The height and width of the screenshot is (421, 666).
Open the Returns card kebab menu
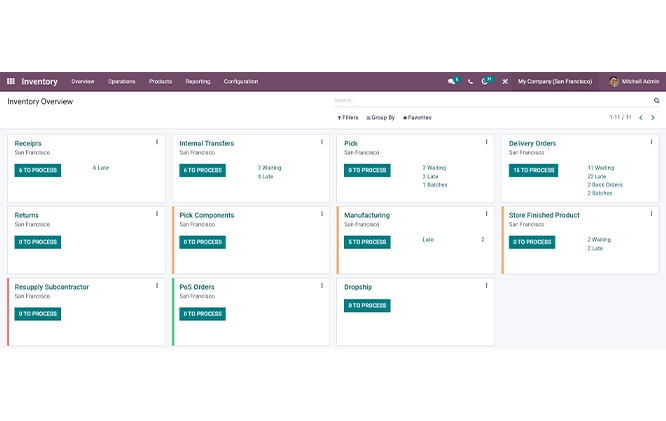[157, 214]
